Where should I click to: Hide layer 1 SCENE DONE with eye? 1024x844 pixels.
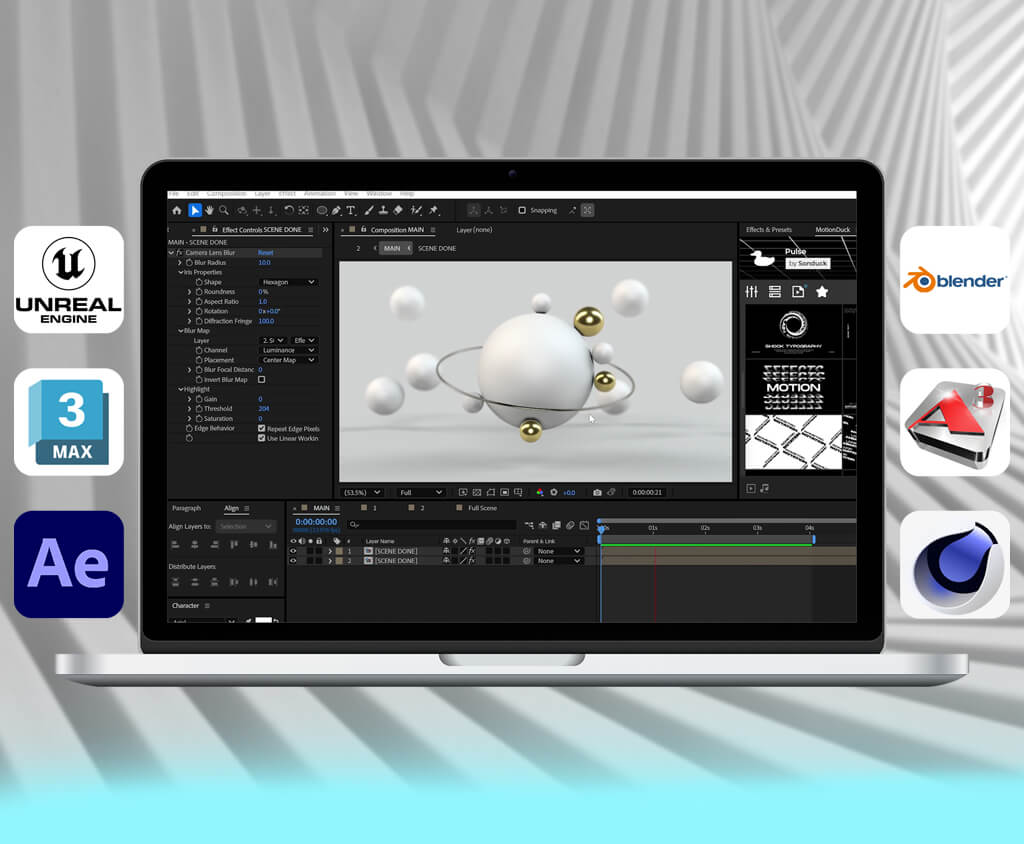coord(293,551)
